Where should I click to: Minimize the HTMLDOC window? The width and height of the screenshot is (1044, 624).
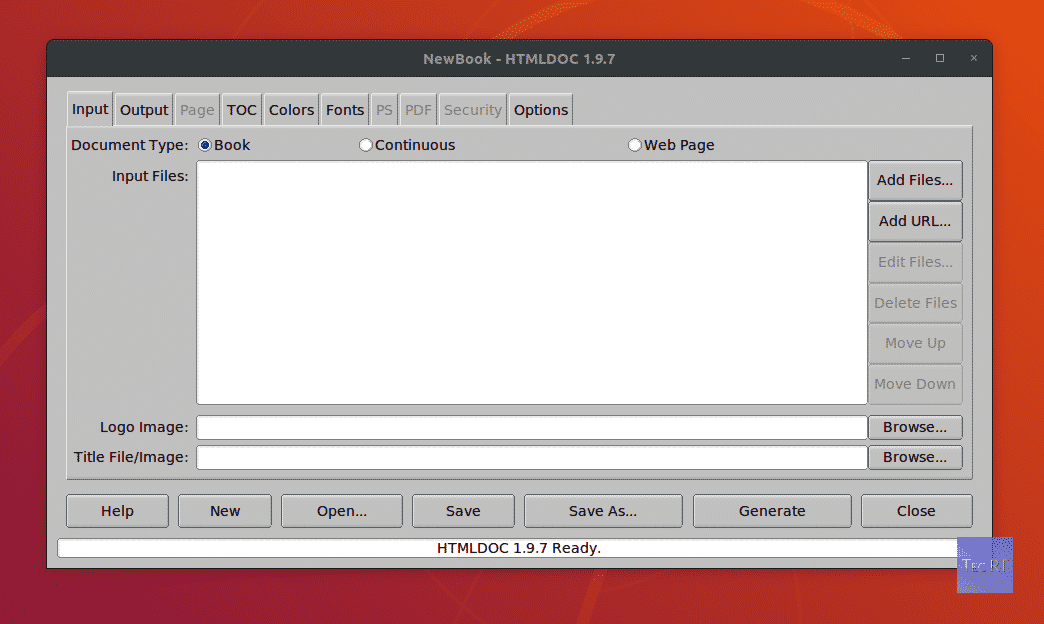(x=906, y=59)
